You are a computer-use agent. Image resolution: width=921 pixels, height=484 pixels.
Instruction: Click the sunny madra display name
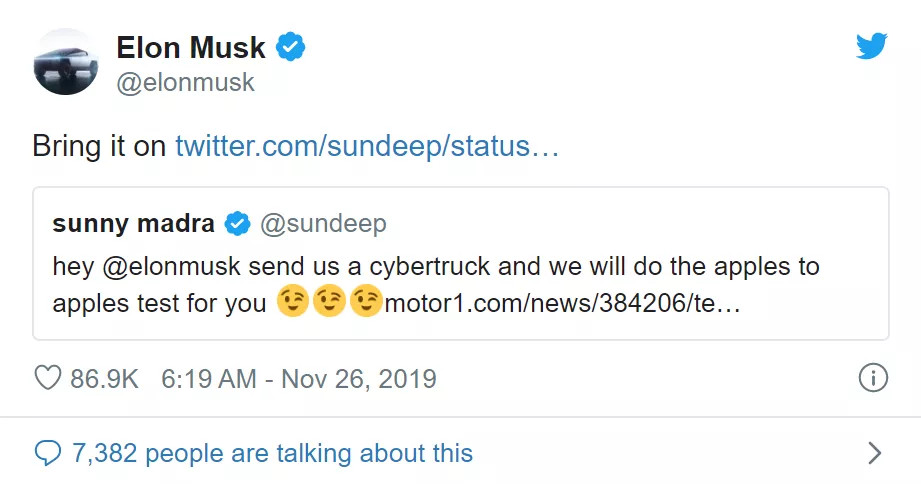click(x=133, y=224)
